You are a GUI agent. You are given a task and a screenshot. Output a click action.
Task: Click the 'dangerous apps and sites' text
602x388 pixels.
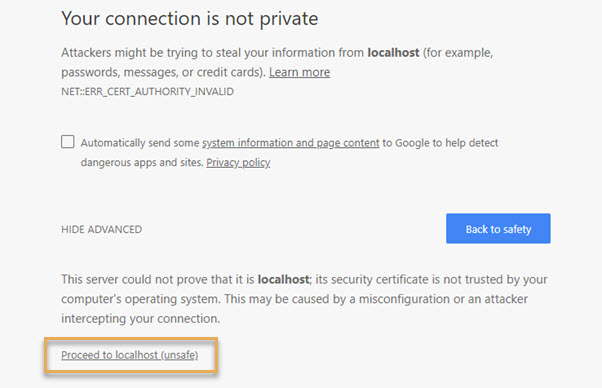142,163
